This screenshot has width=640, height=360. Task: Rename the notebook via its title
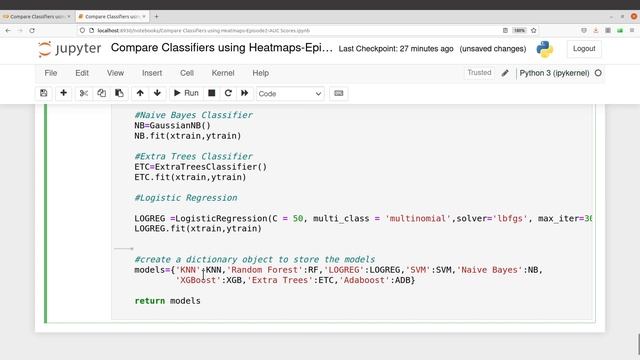pyautogui.click(x=222, y=48)
